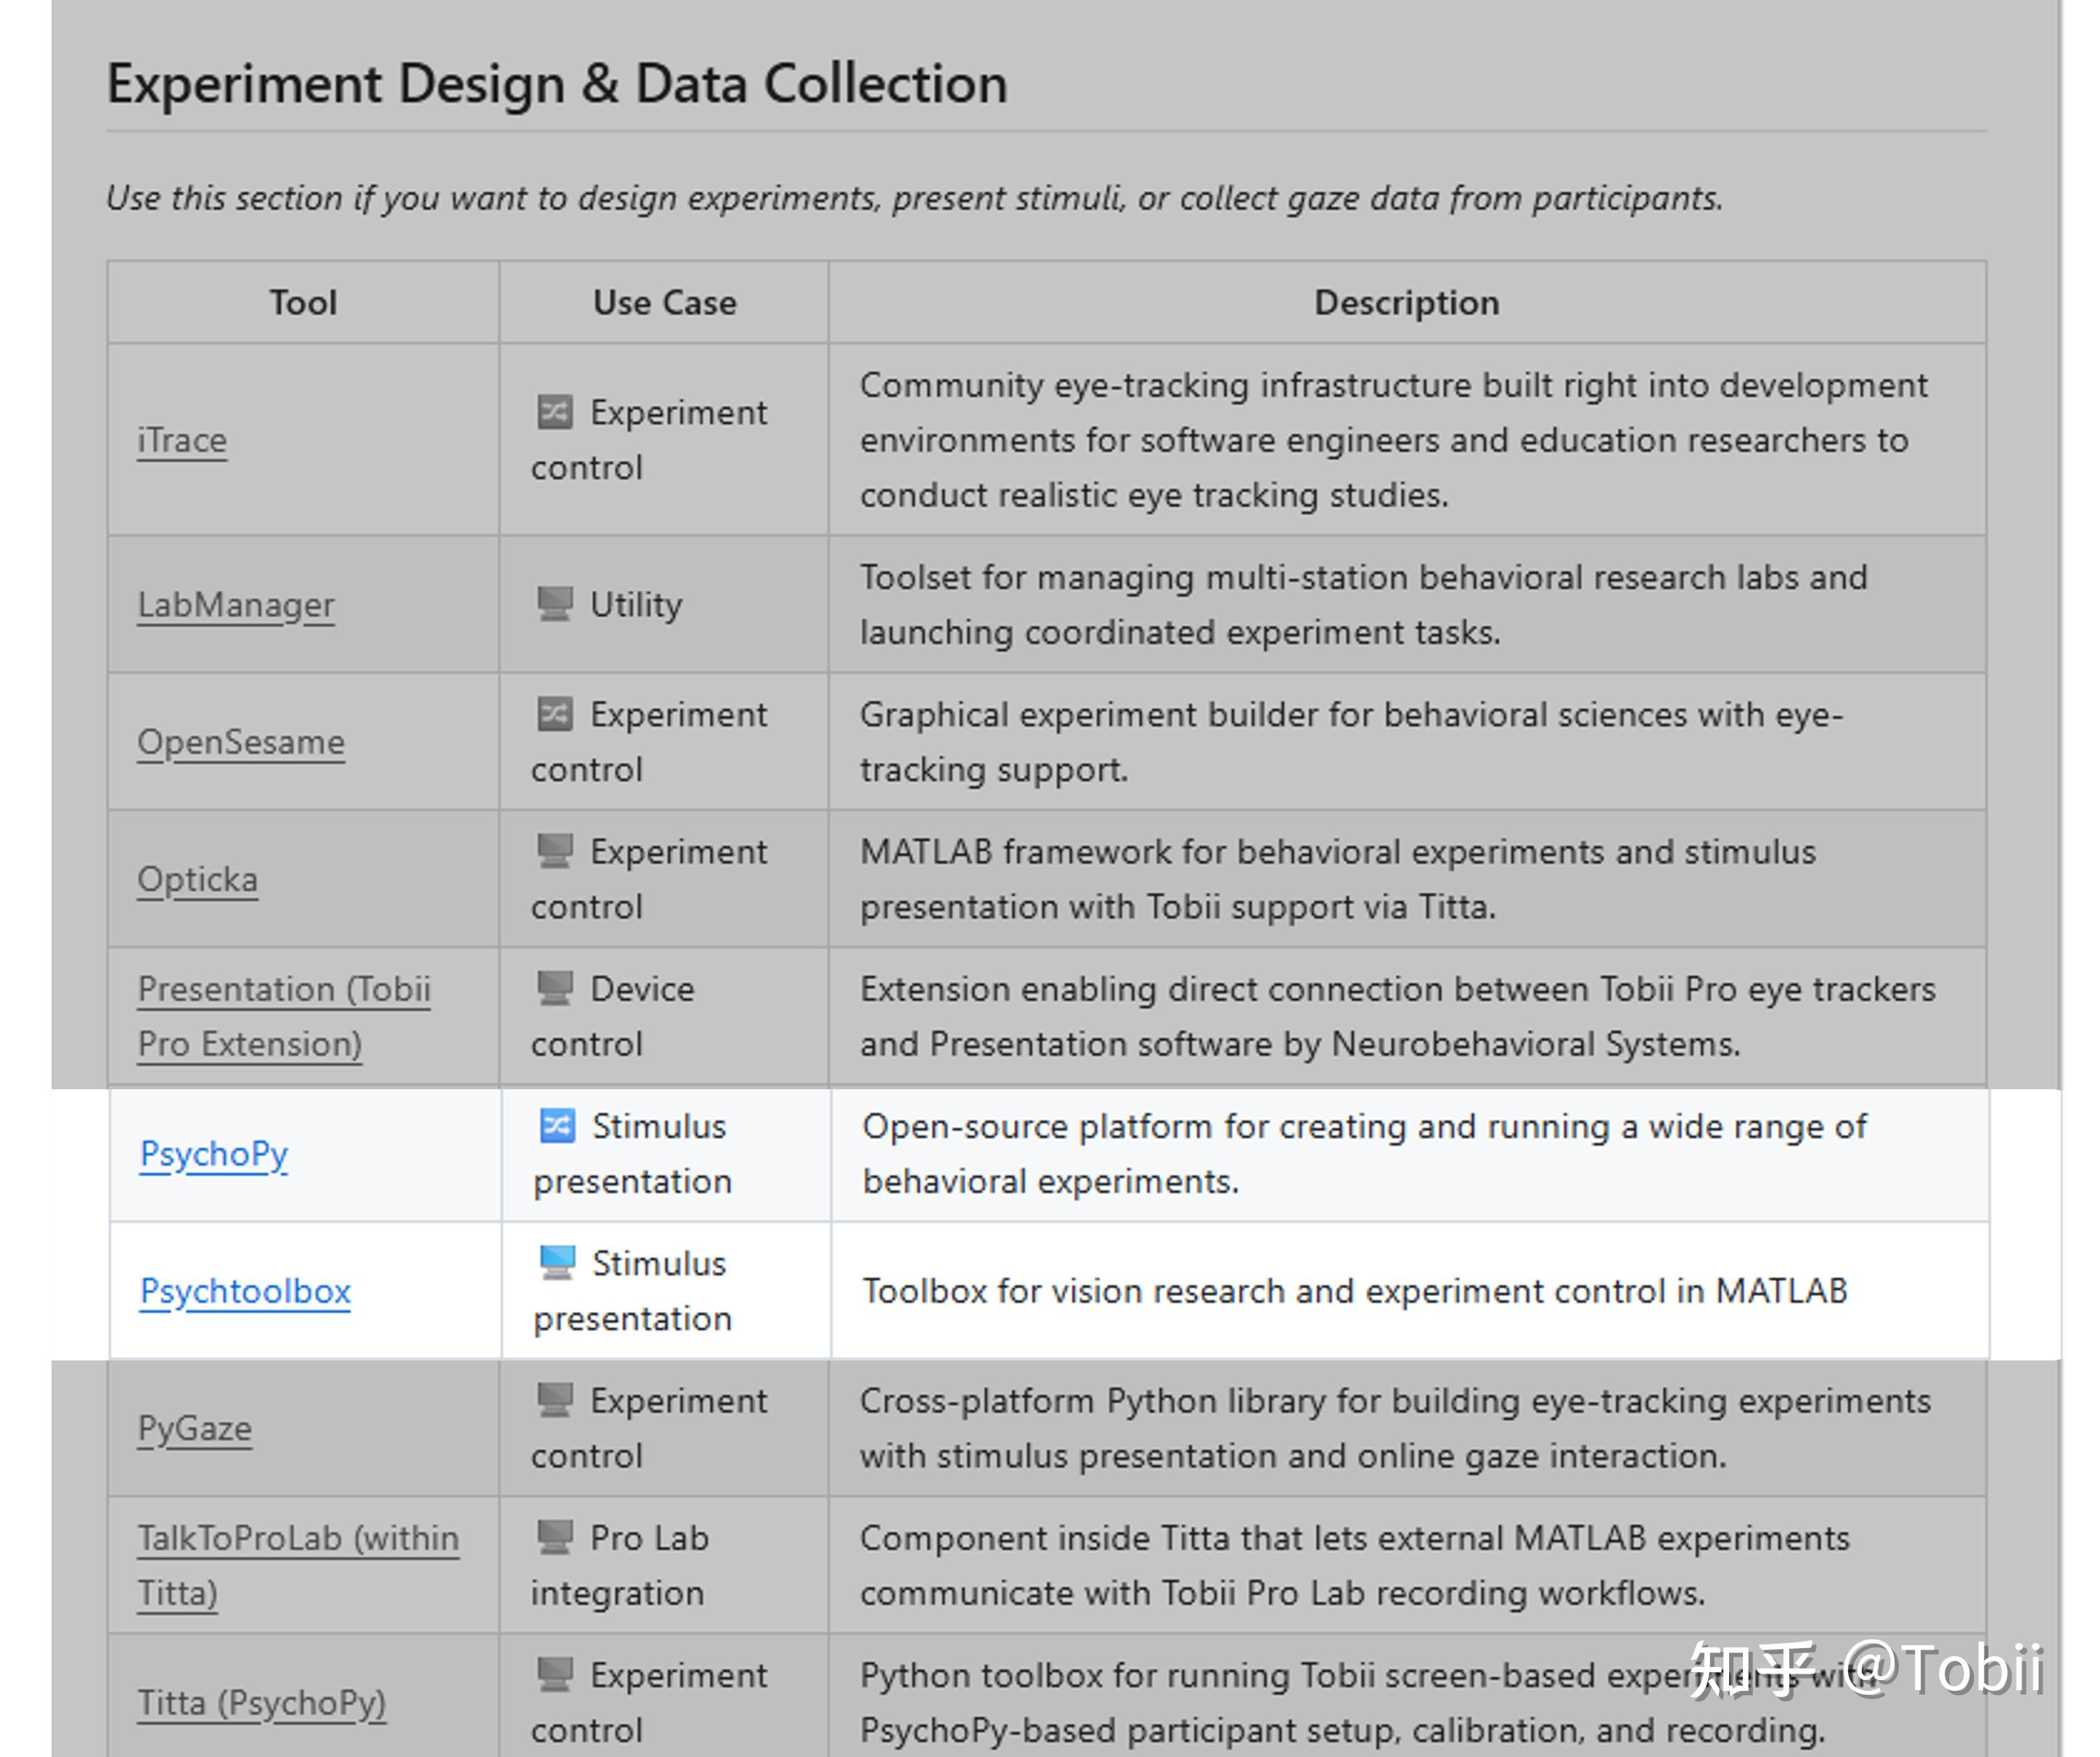Click the 'Toolset for managing multi-station' description
The height and width of the screenshot is (1757, 2100).
click(1364, 605)
